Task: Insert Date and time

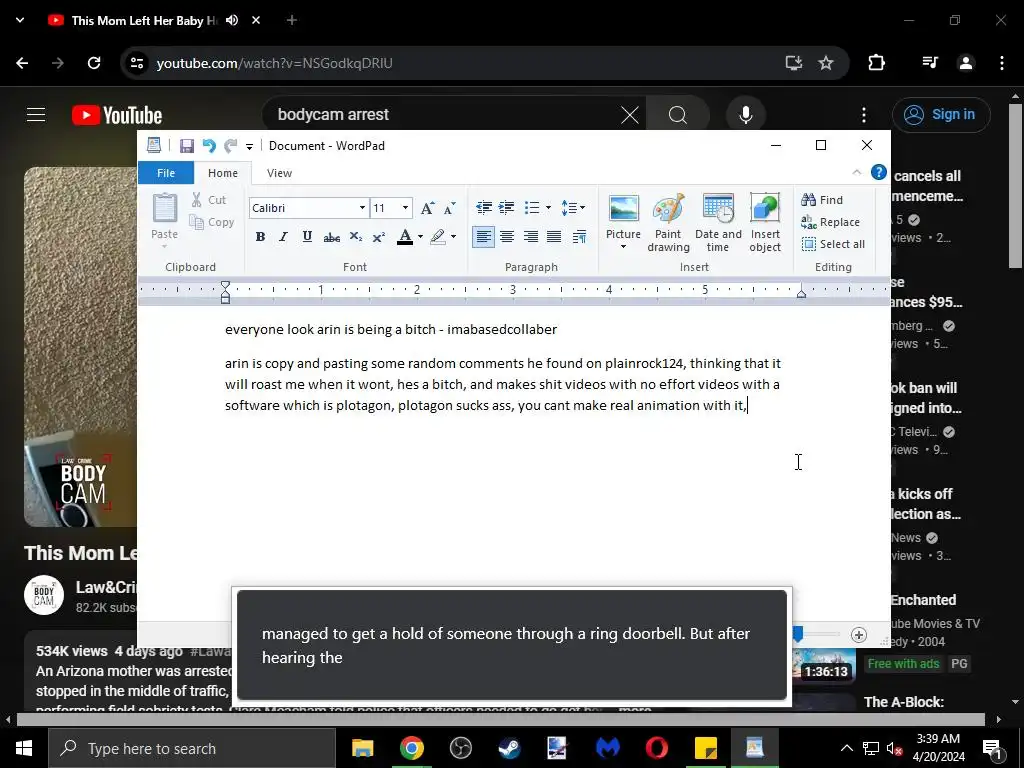Action: [718, 223]
